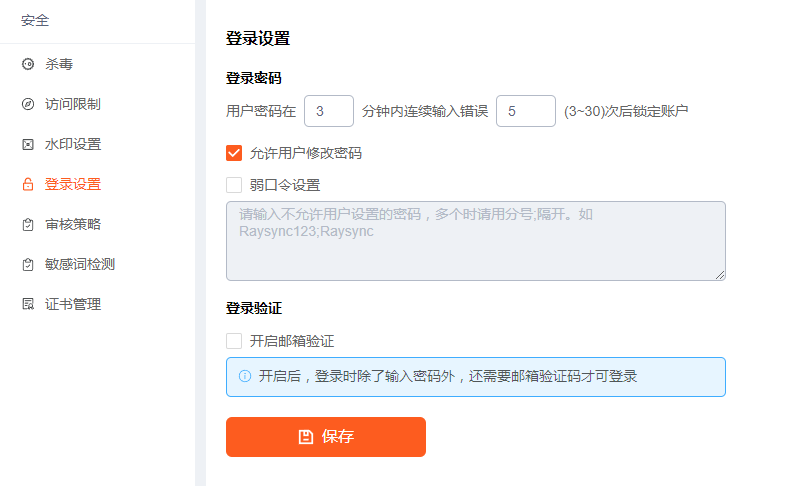
Task: Click the certificate icon beside 证书管理
Action: [x=28, y=304]
